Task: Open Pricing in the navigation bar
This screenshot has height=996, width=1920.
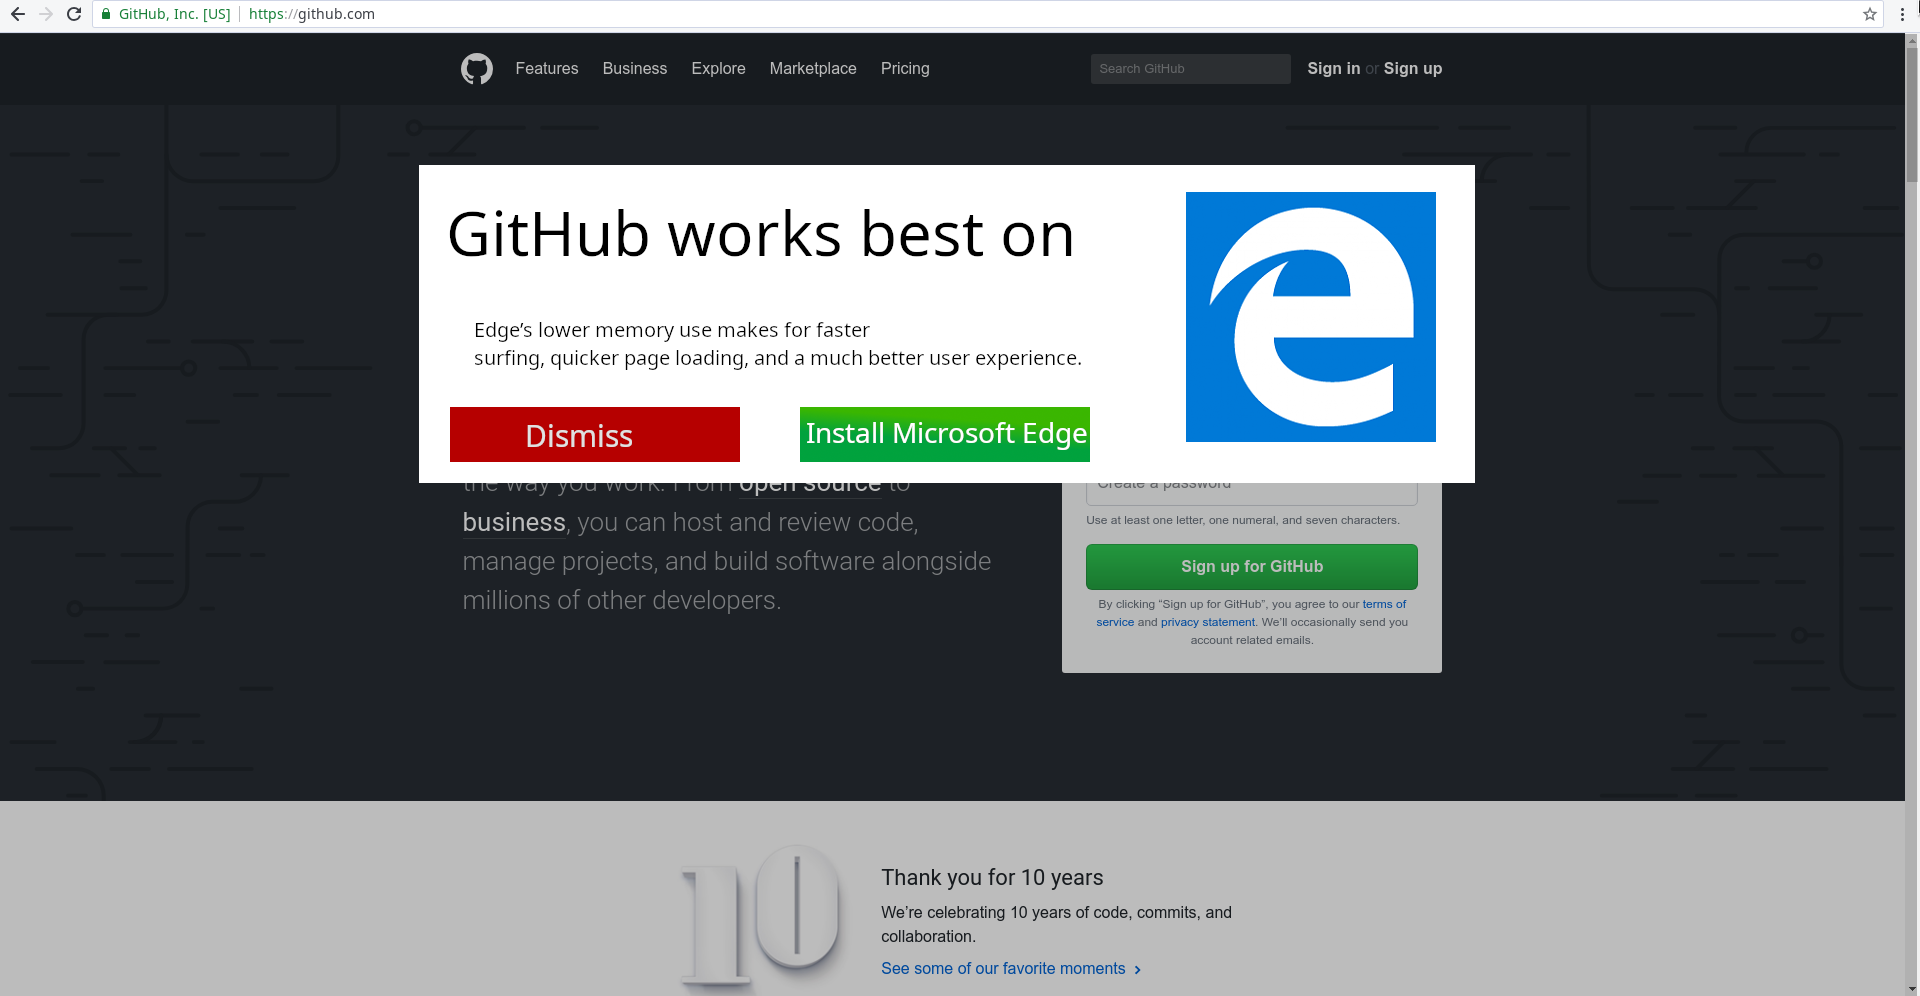Action: point(905,69)
